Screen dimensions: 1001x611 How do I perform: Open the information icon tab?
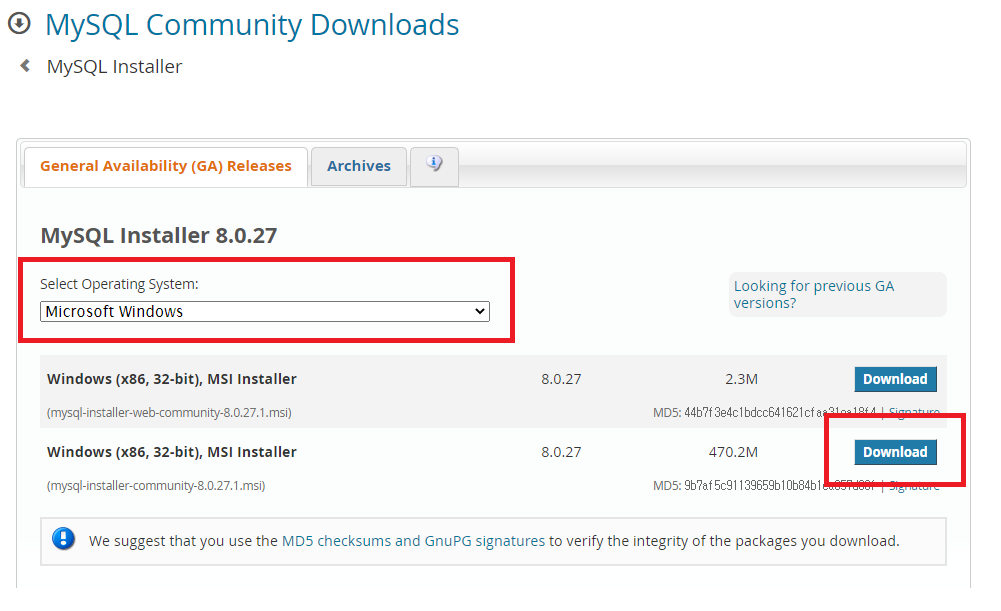[434, 166]
